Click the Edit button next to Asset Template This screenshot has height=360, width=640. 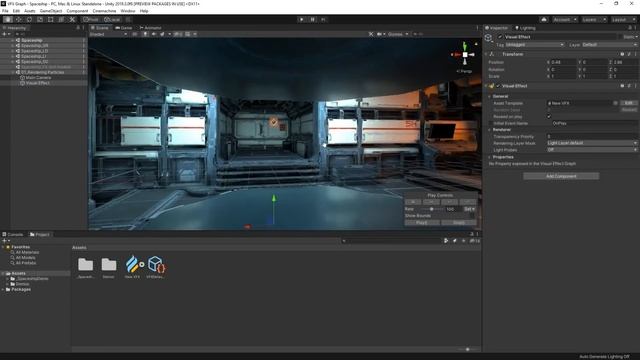629,103
